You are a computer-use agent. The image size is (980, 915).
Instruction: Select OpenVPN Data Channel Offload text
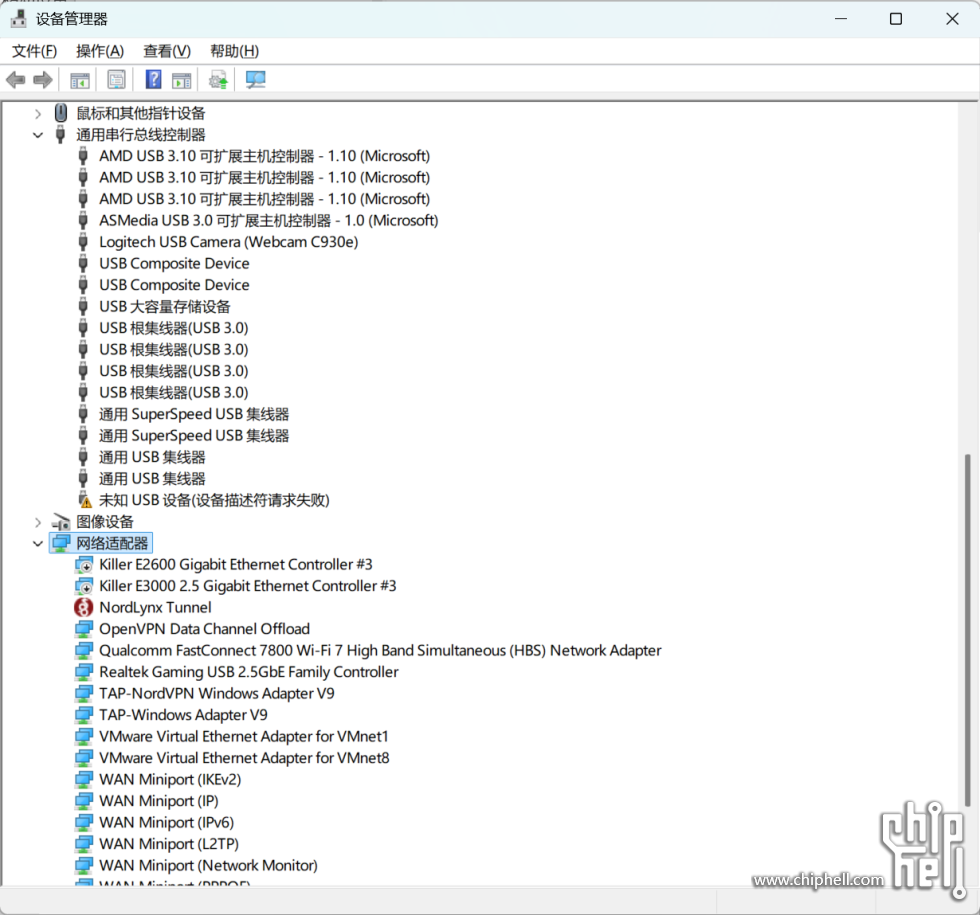pyautogui.click(x=204, y=629)
